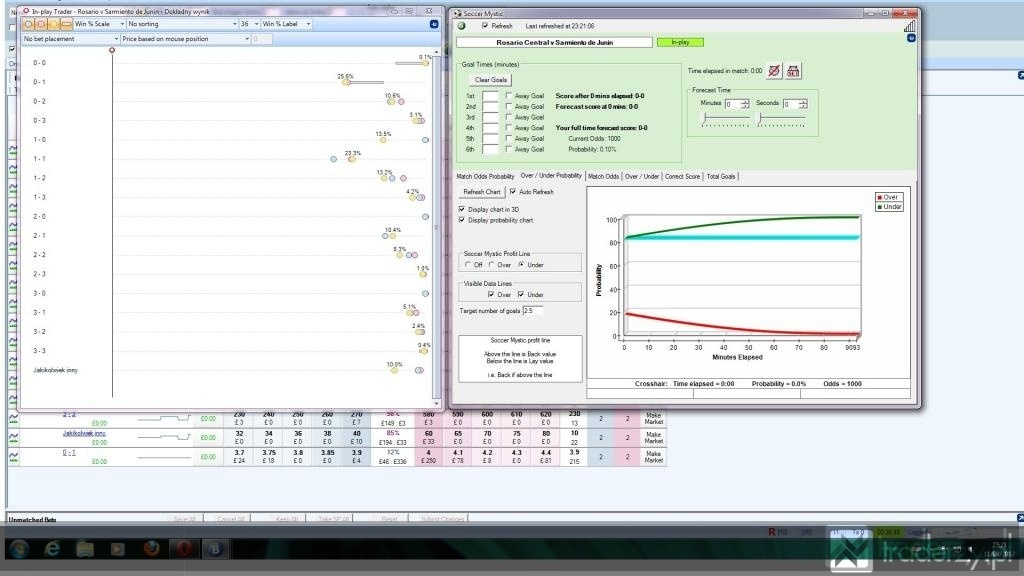1024x576 pixels.
Task: Click the Minutes forecast spinner arrows
Action: coord(744,104)
